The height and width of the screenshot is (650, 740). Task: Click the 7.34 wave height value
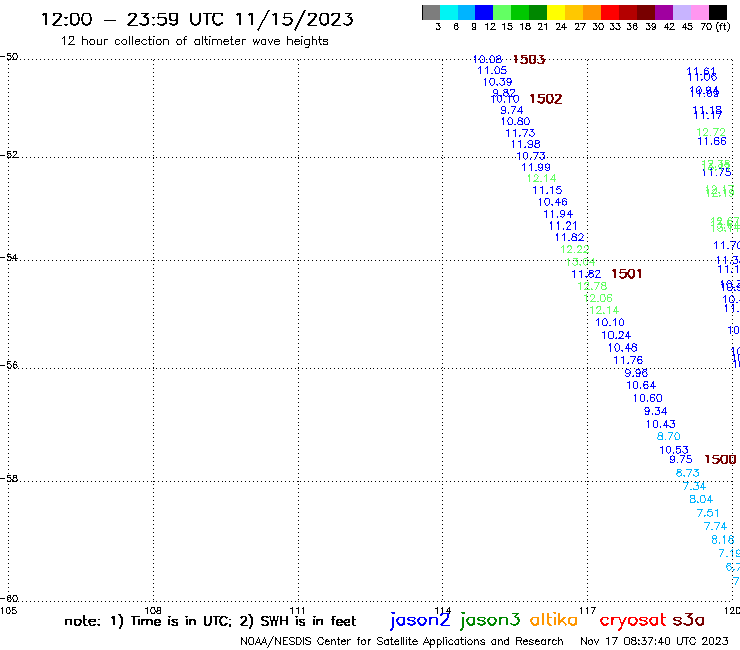point(694,486)
